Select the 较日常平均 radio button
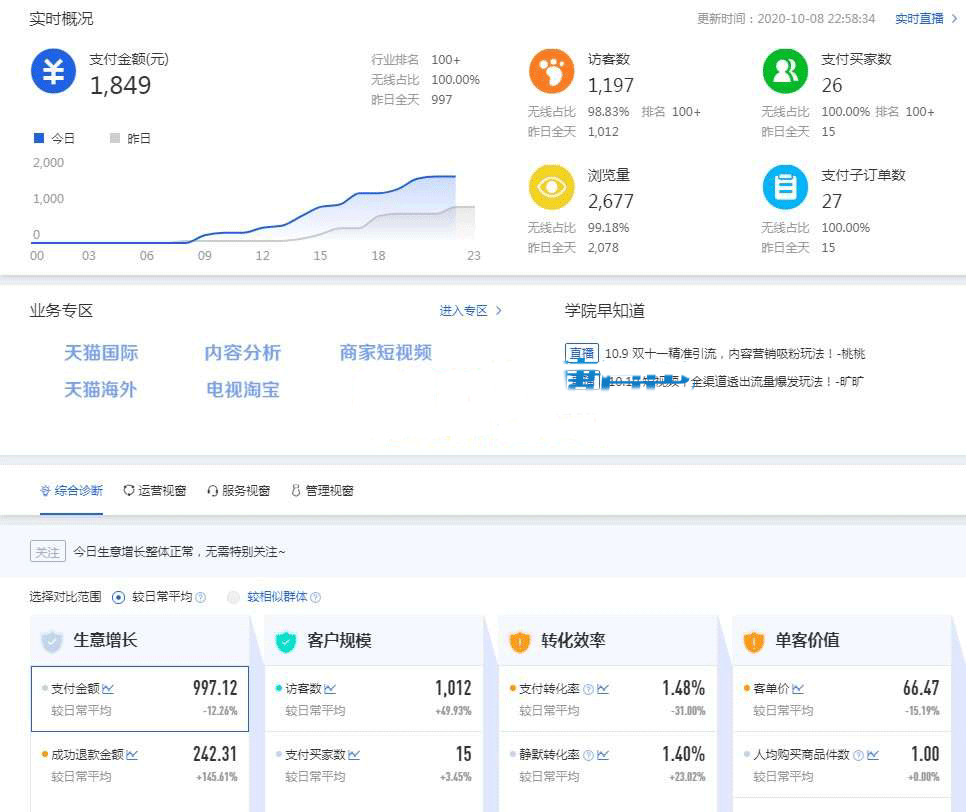 [119, 597]
